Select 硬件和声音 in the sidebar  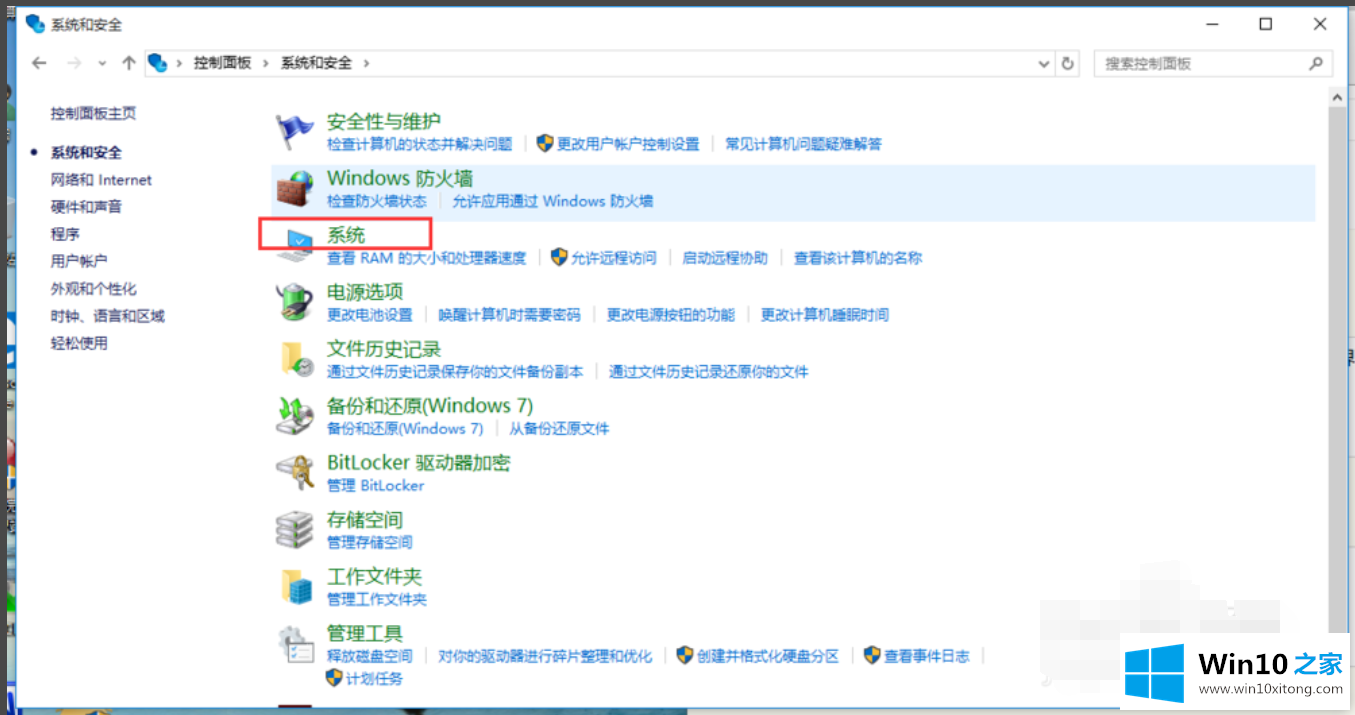point(86,207)
